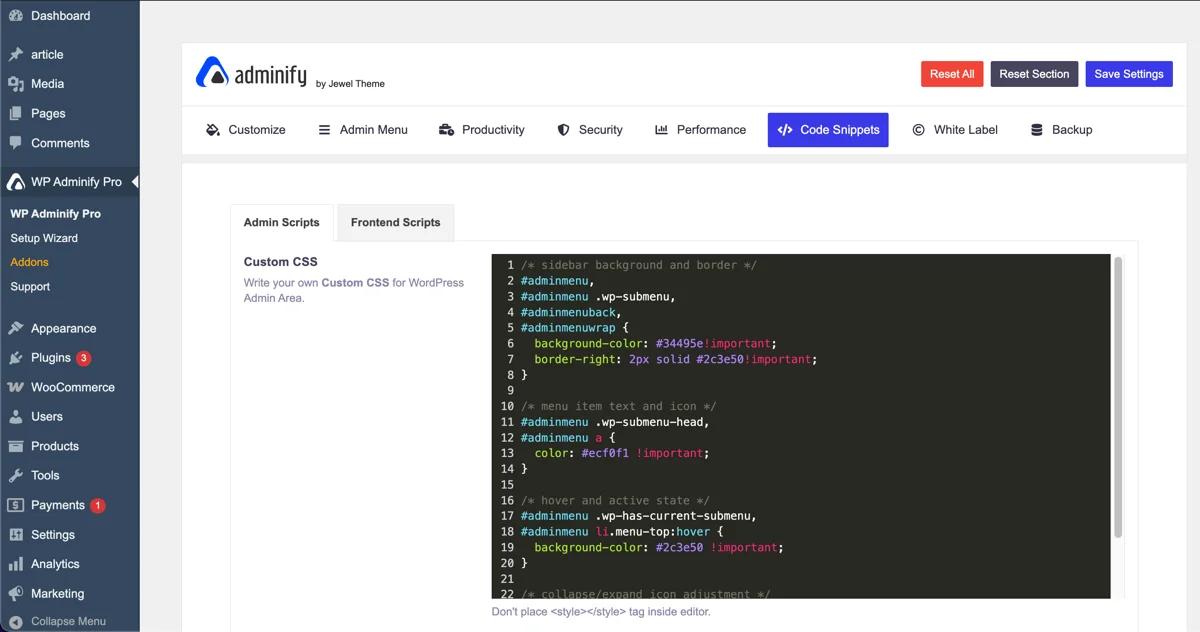Click the Media library icon

[x=15, y=84]
